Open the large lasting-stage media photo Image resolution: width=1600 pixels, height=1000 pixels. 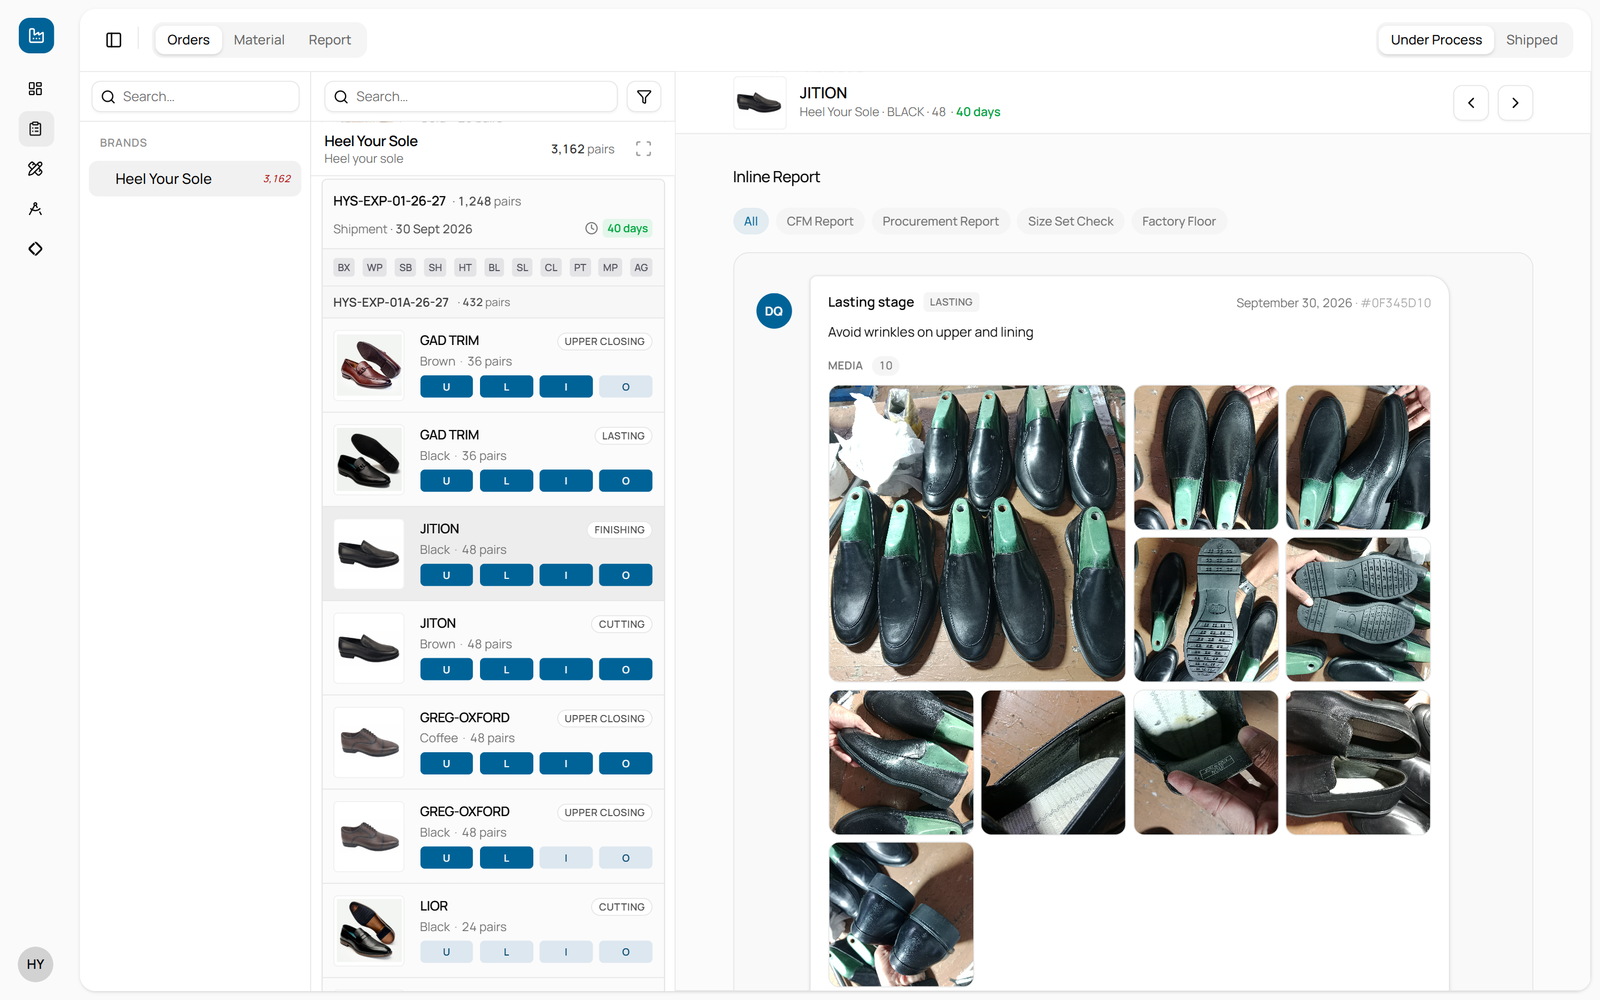point(977,533)
